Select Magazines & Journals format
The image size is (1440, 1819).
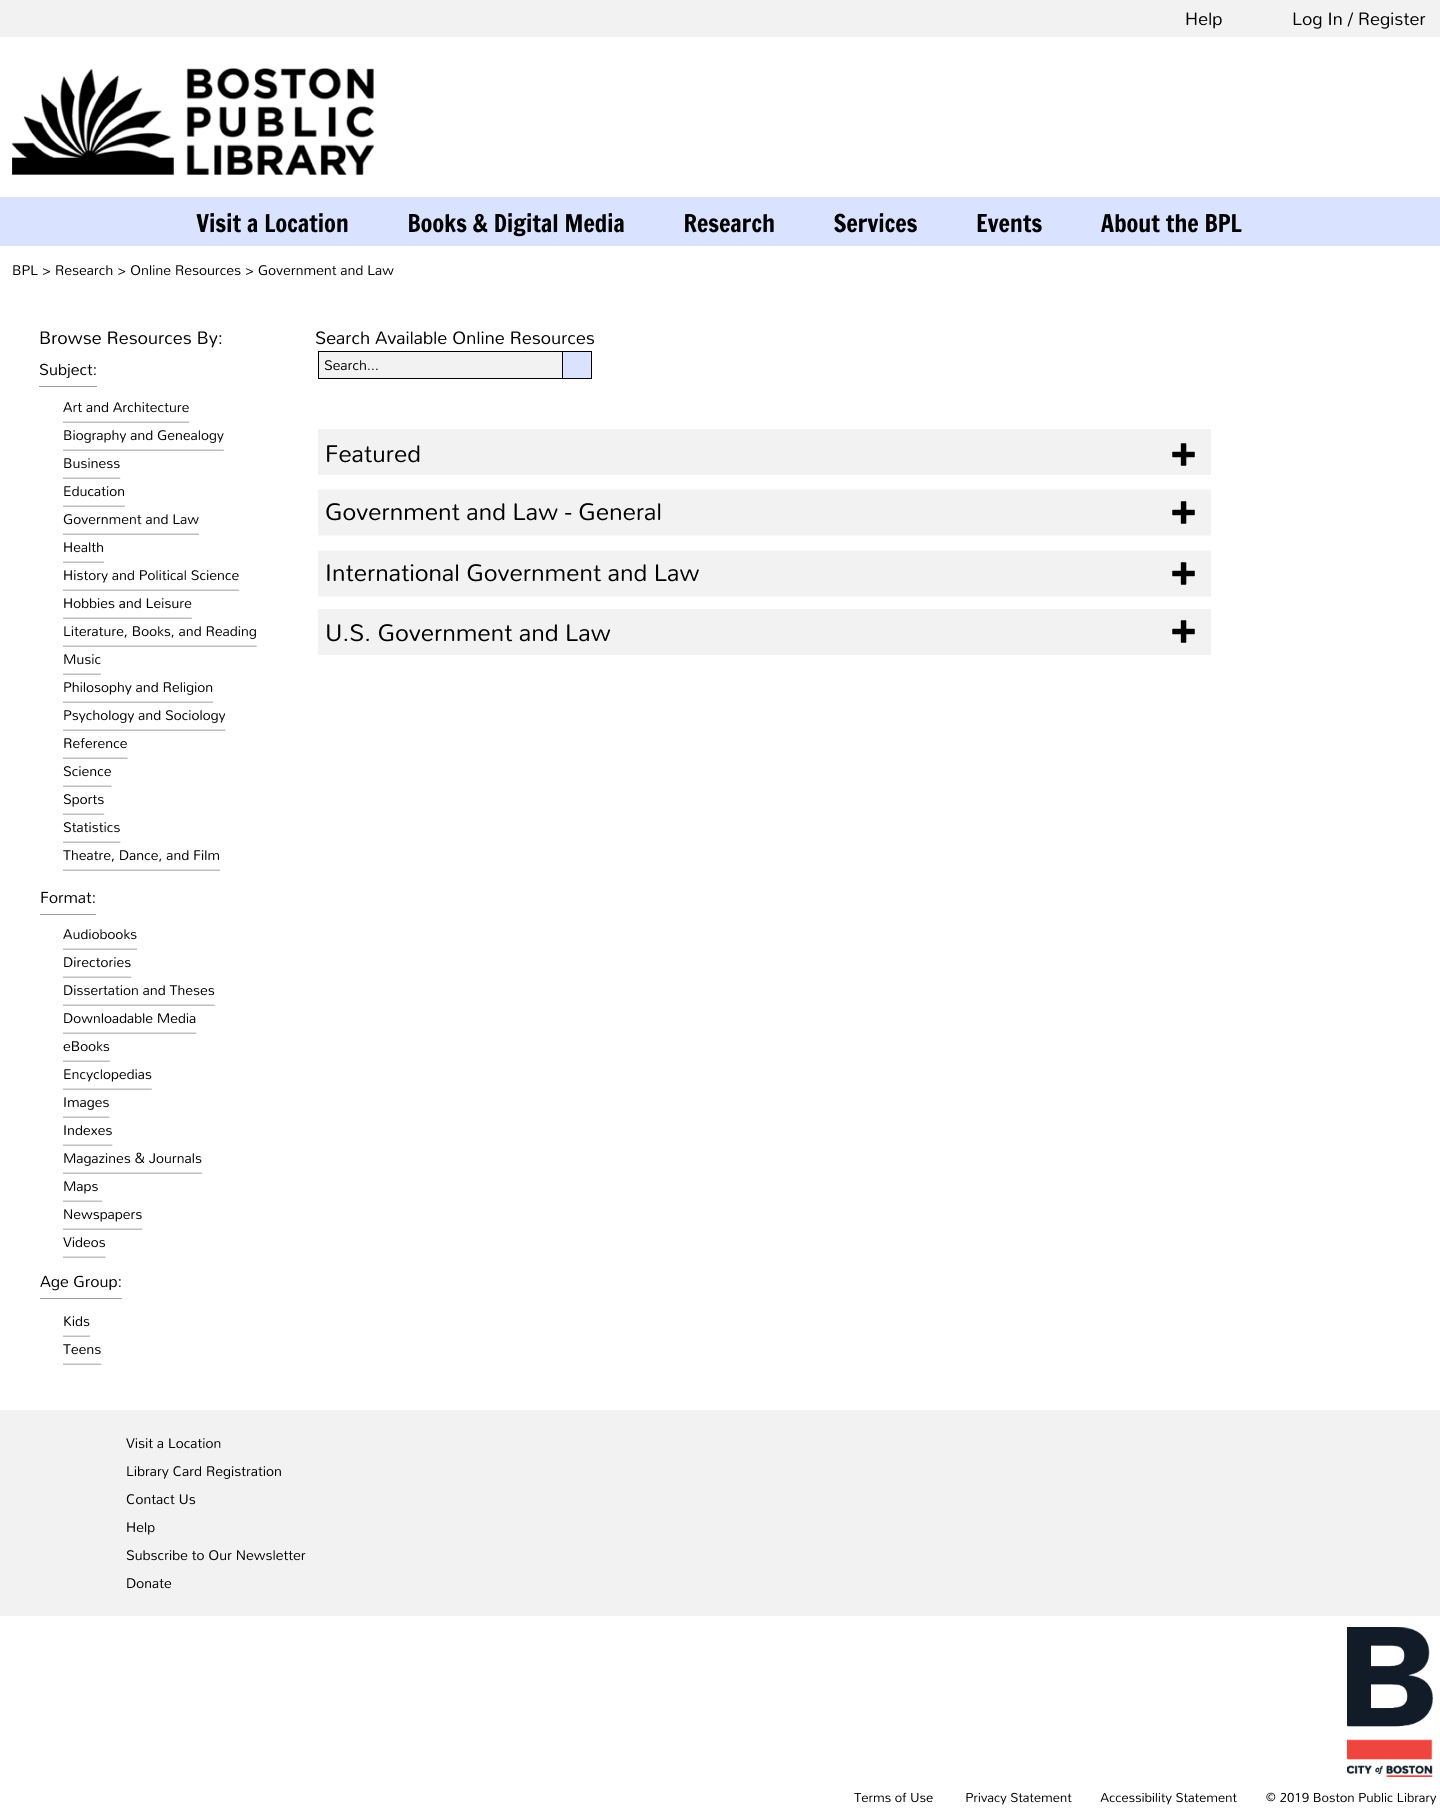click(x=132, y=1158)
